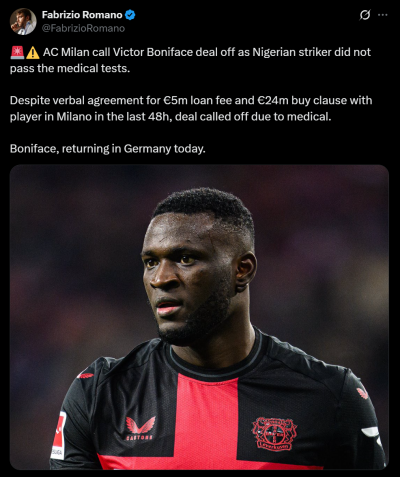
Task: Click the blue verified badge checkmark
Action: [x=130, y=15]
